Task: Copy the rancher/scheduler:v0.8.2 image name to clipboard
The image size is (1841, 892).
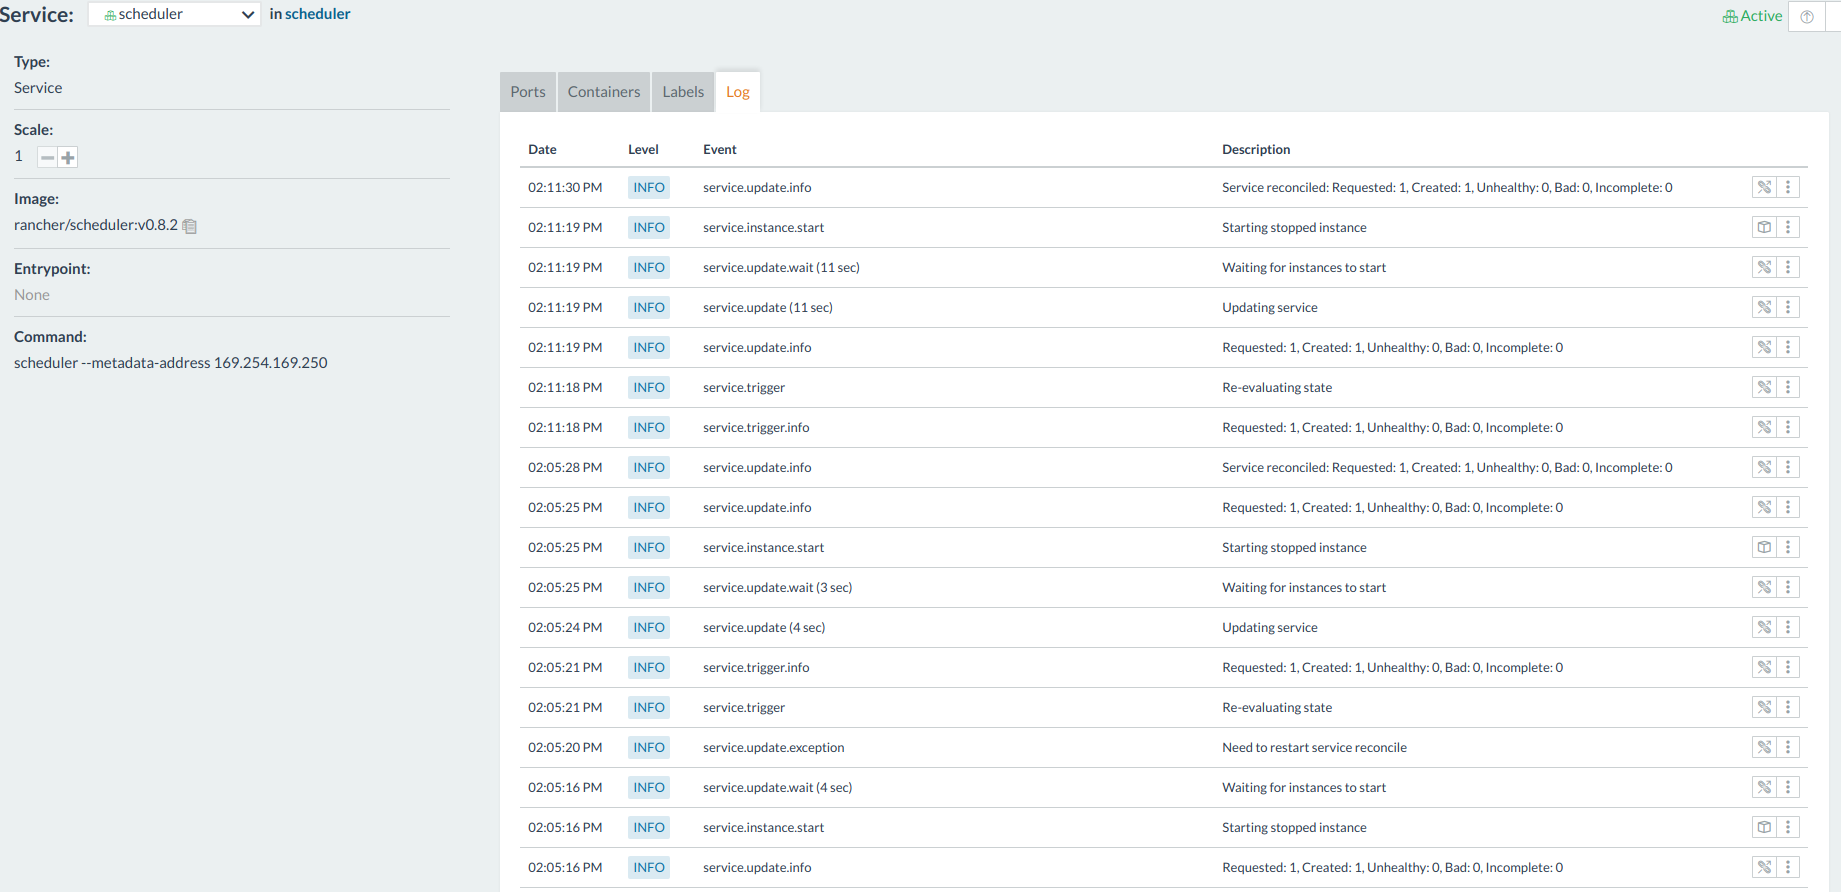Action: pos(190,226)
